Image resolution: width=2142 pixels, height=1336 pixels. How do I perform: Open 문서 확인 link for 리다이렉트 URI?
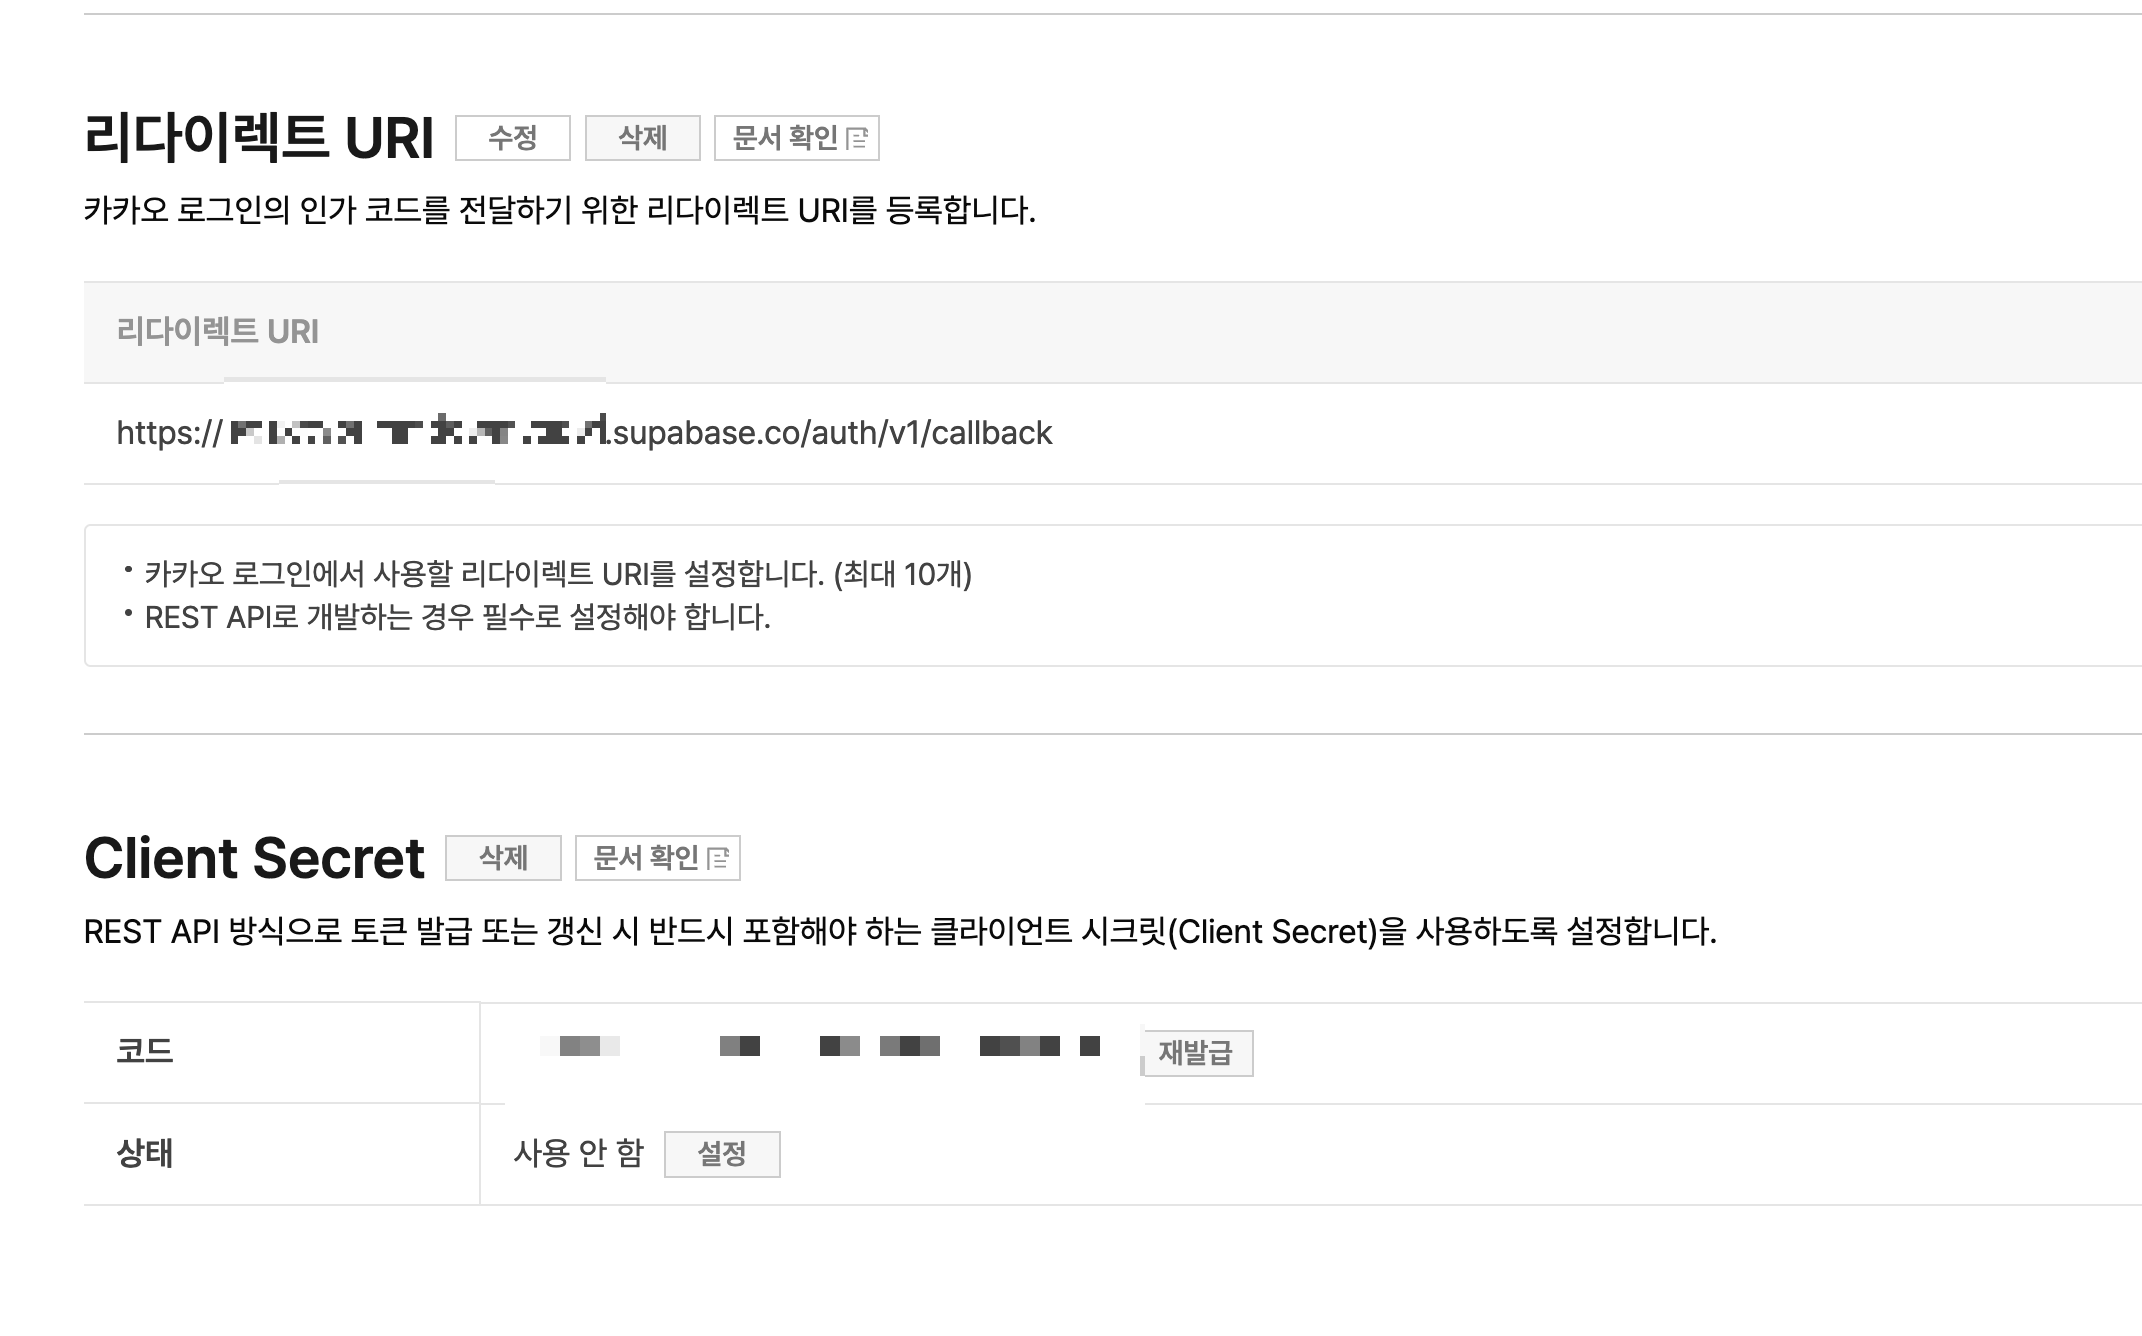(x=796, y=138)
